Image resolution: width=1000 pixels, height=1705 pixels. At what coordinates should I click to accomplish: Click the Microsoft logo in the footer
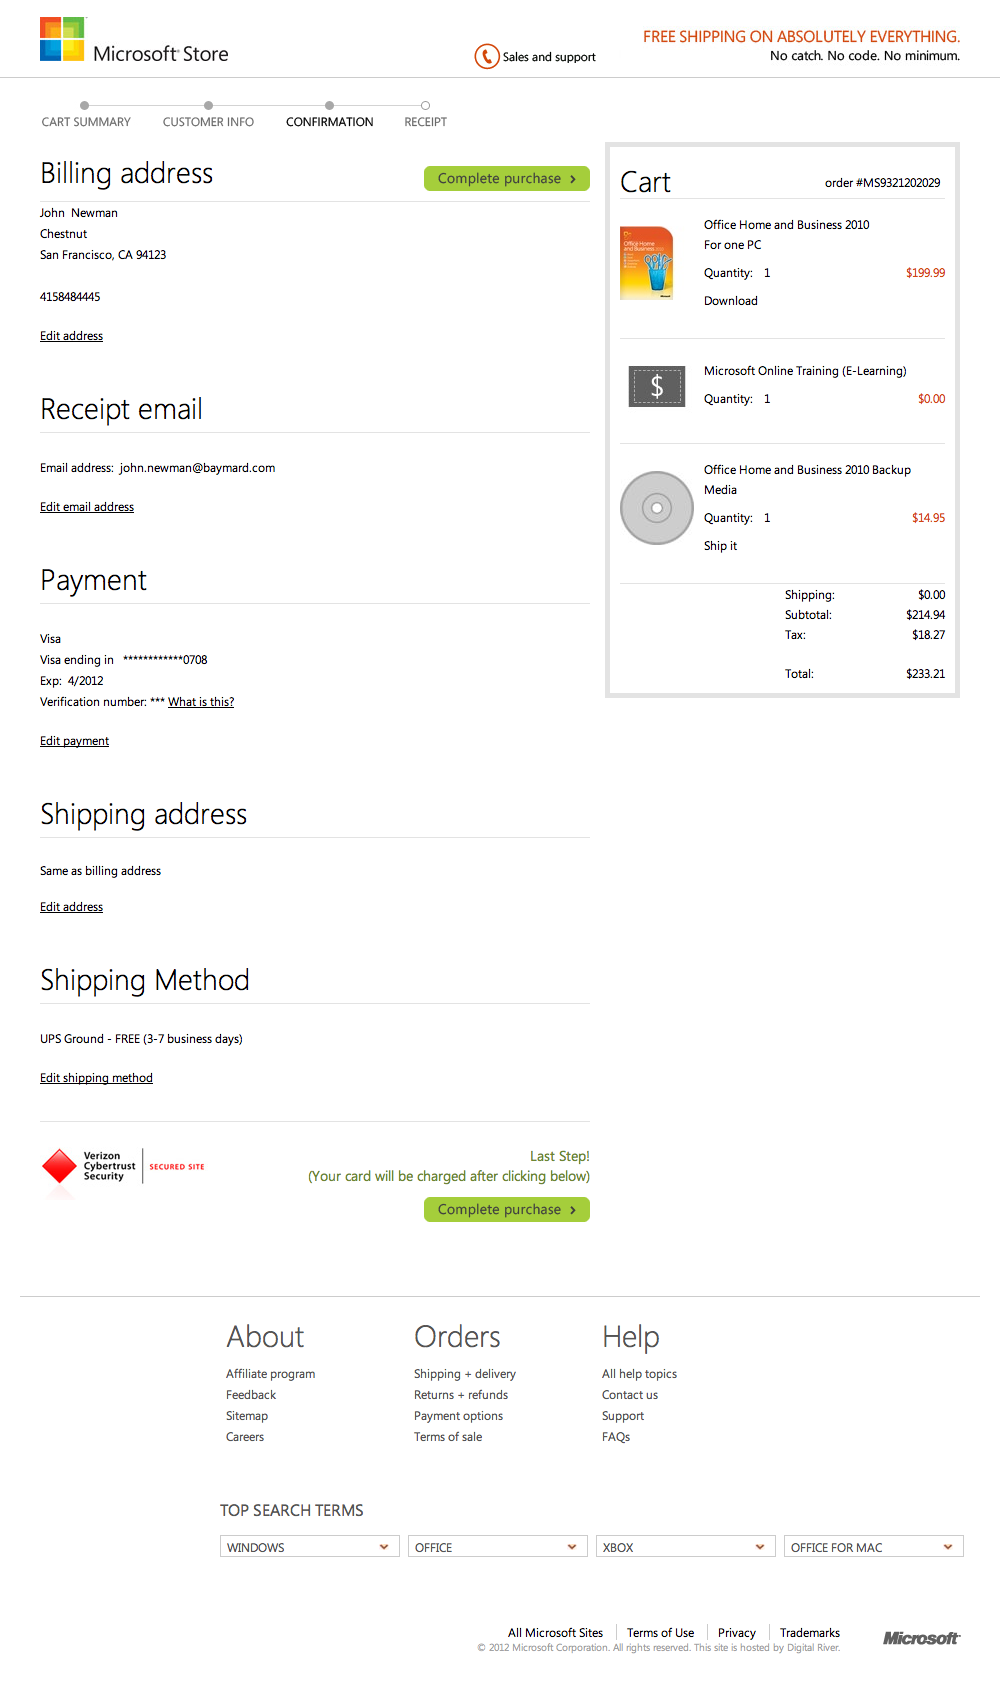pos(920,1638)
